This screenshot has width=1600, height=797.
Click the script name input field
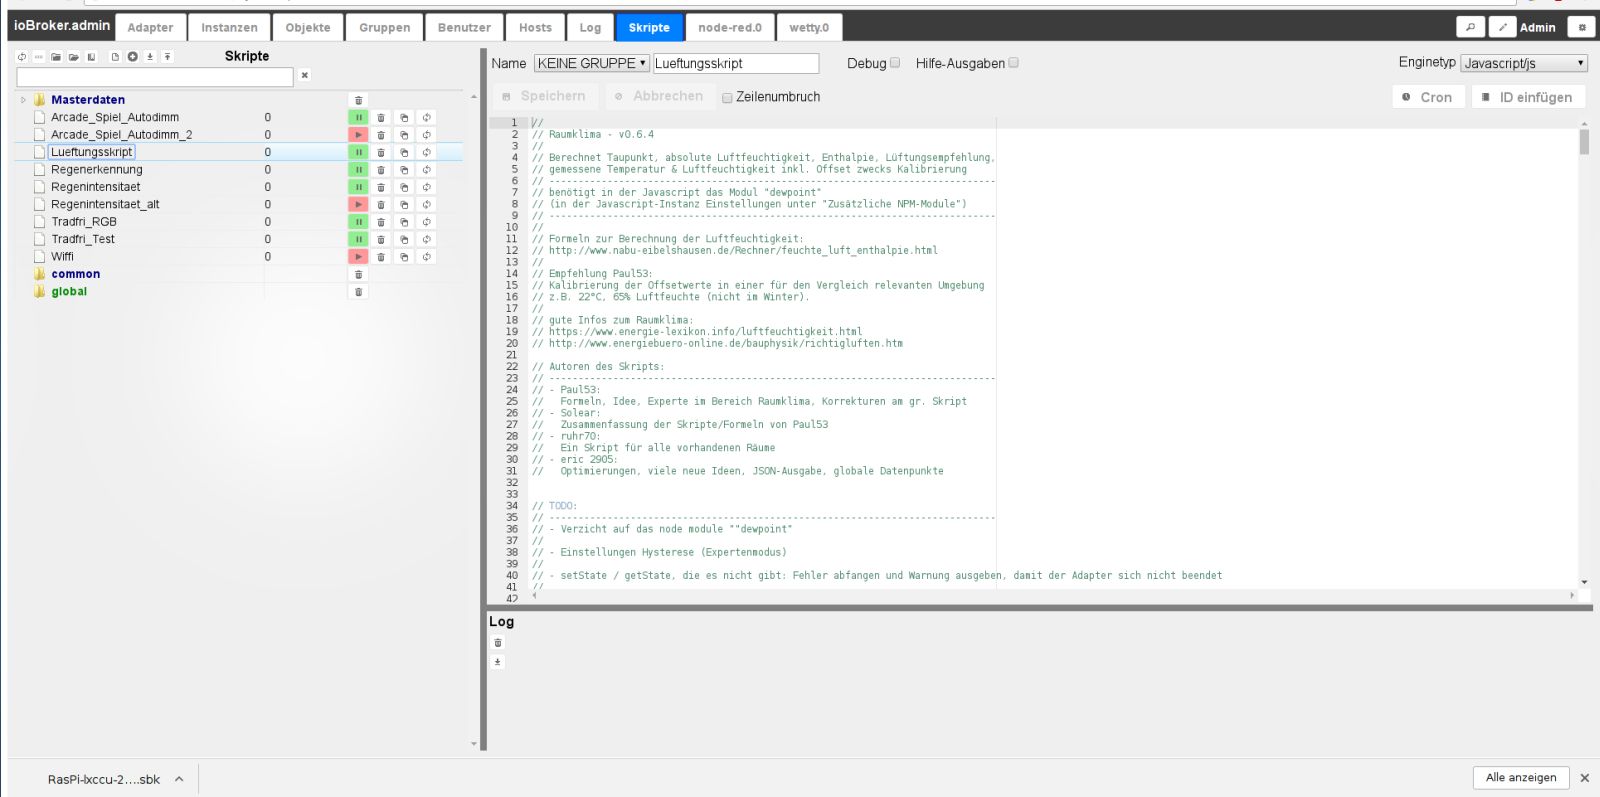tap(736, 63)
